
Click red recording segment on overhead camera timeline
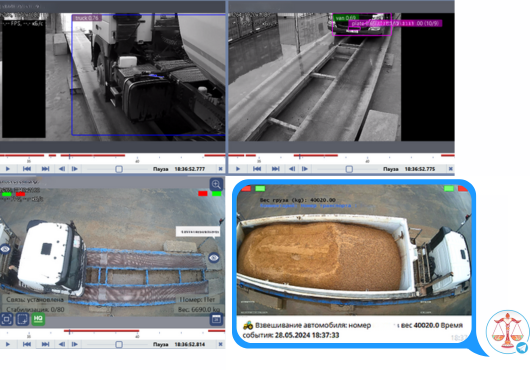pos(101,331)
